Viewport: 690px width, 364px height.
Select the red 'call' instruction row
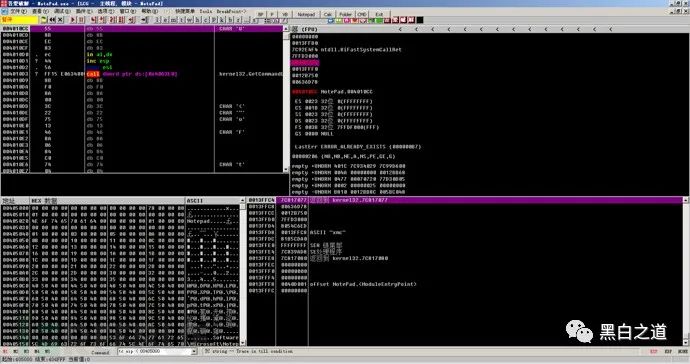coord(142,74)
